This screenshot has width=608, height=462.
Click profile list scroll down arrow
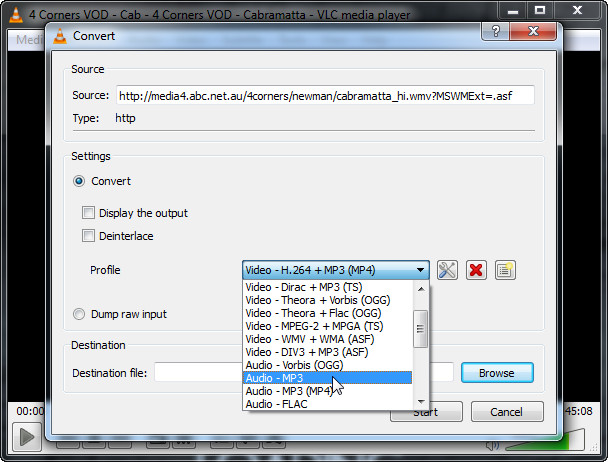[421, 402]
